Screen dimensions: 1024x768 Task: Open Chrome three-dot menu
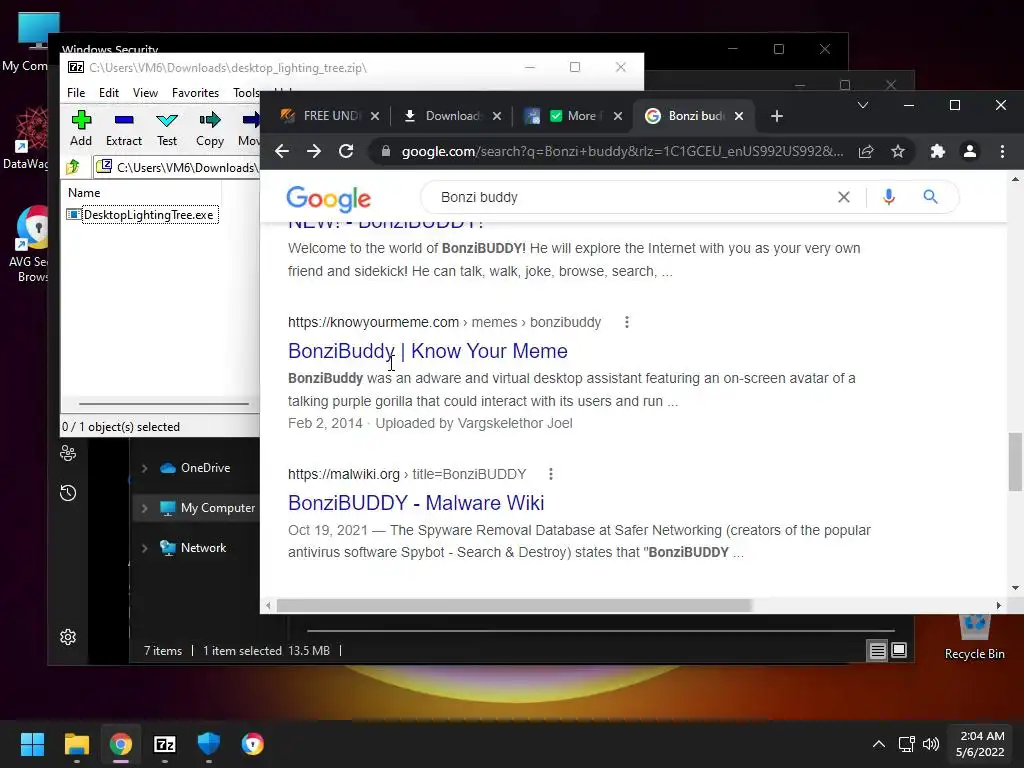tap(1002, 152)
